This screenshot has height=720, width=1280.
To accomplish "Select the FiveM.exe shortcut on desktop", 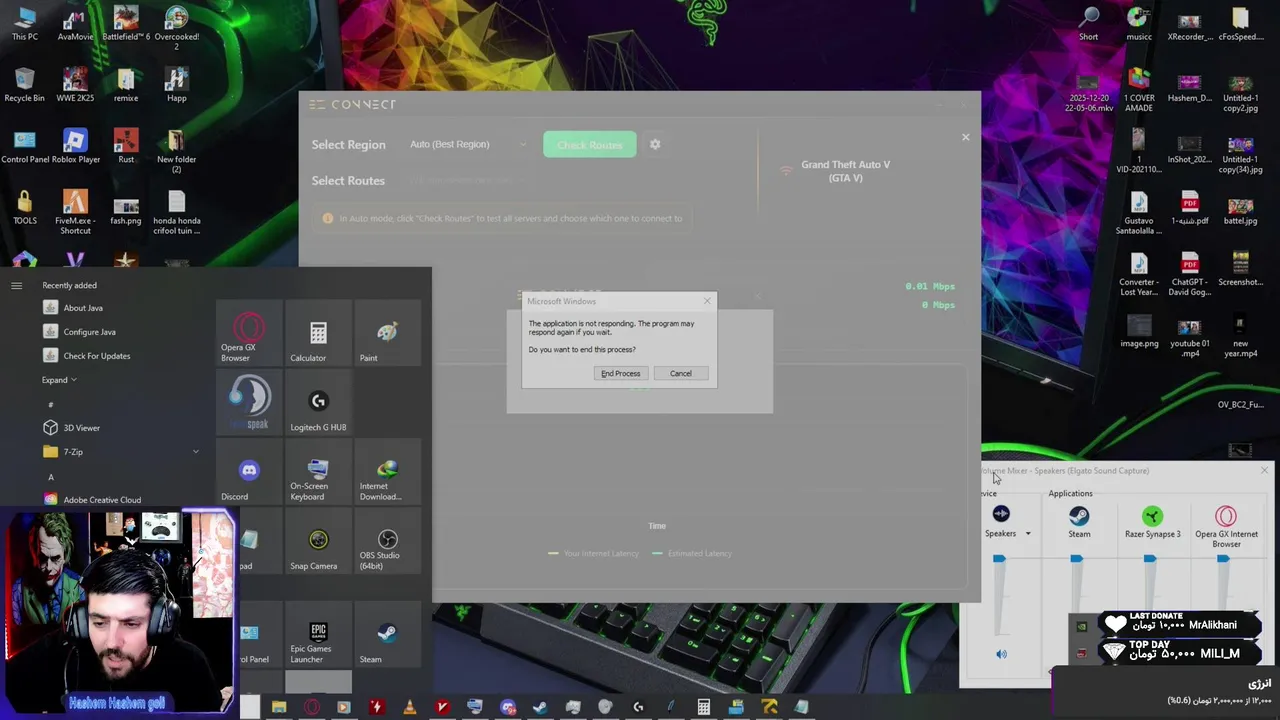I will (x=75, y=212).
